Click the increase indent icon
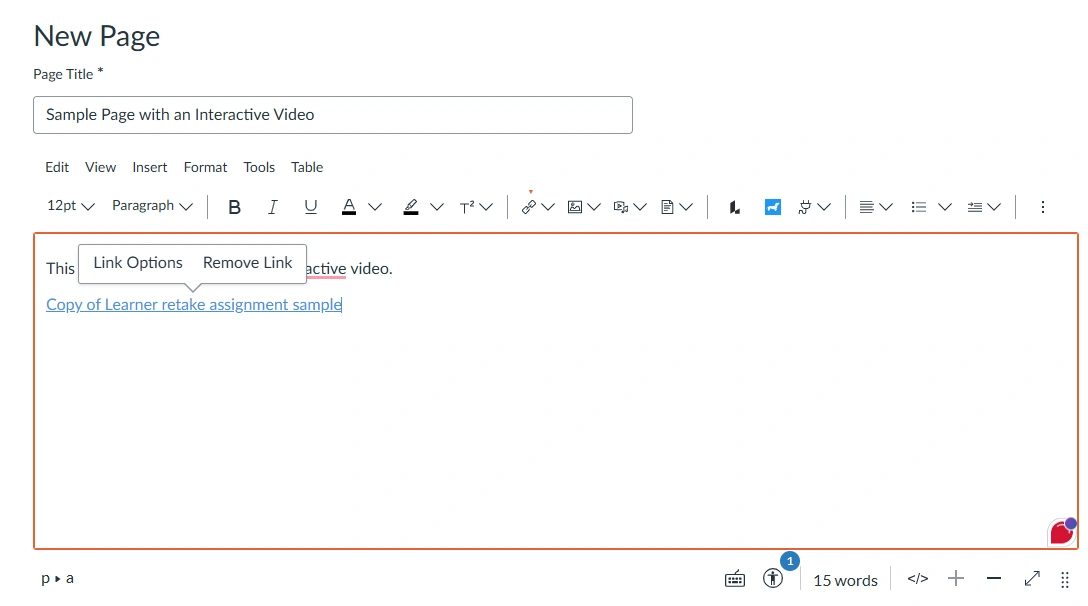The width and height of the screenshot is (1088, 606). 975,207
